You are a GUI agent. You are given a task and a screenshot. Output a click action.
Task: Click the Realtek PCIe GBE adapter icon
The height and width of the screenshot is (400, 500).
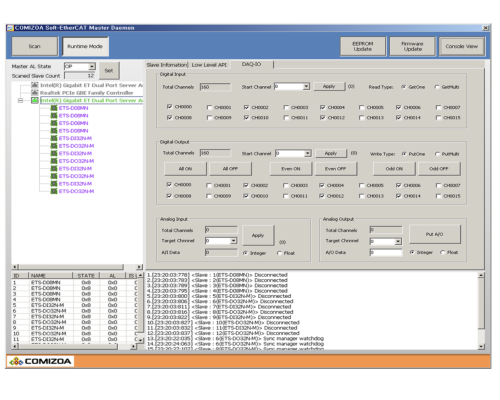pos(35,93)
